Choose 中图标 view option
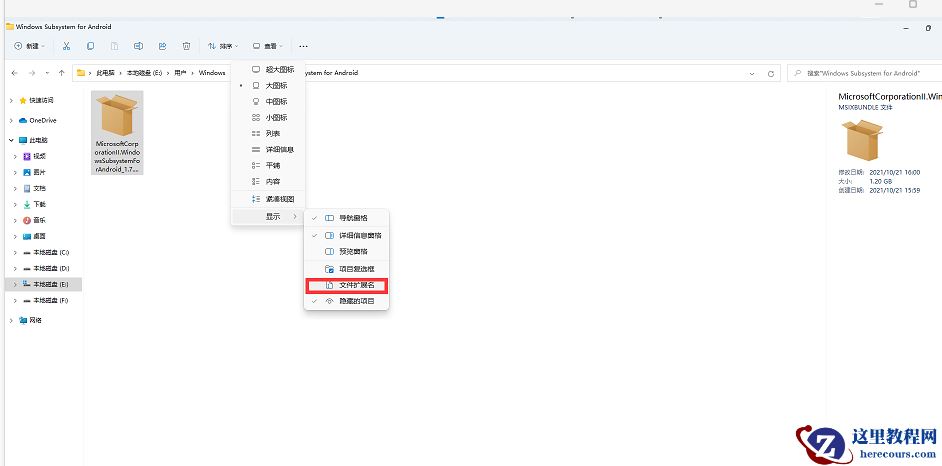Screen dimensions: 942x466 point(269,101)
